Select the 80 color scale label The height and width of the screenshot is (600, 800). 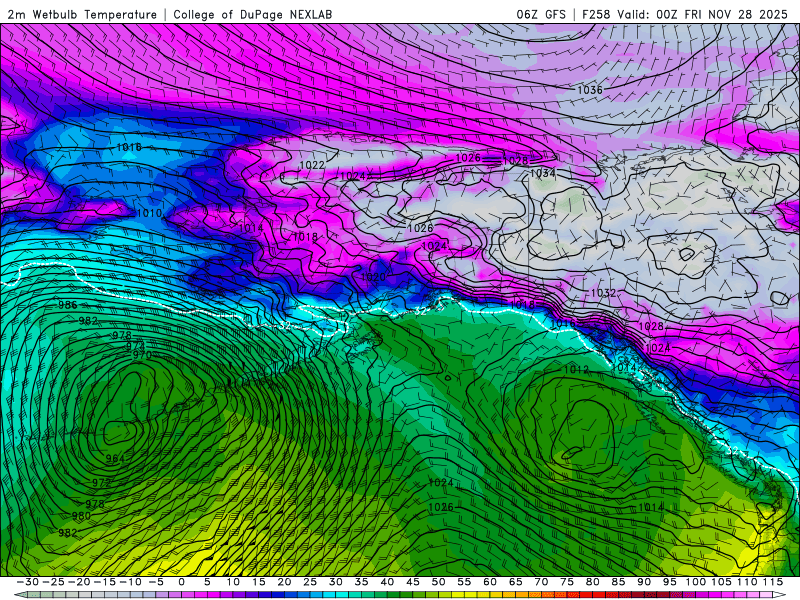592,582
